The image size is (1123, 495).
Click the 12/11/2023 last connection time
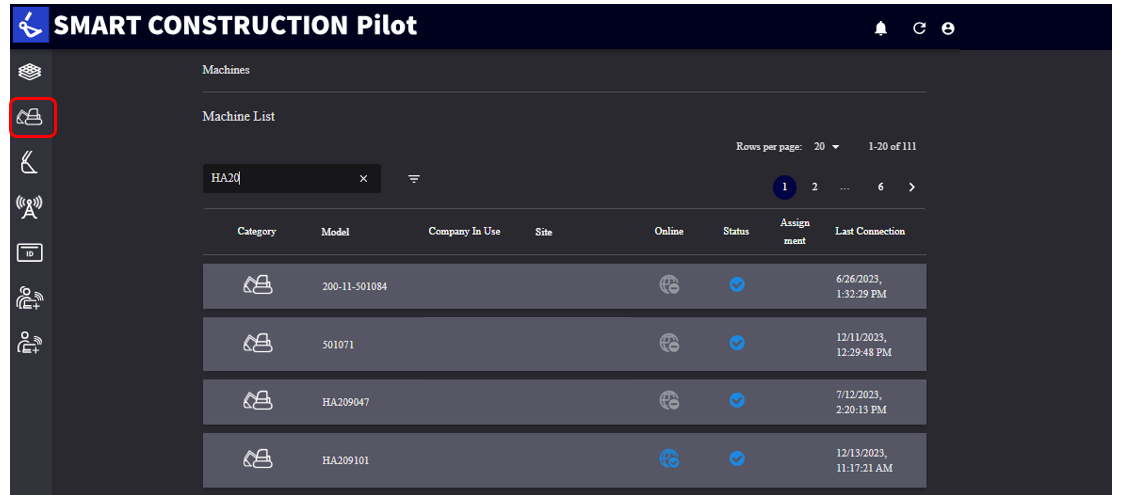click(x=864, y=344)
